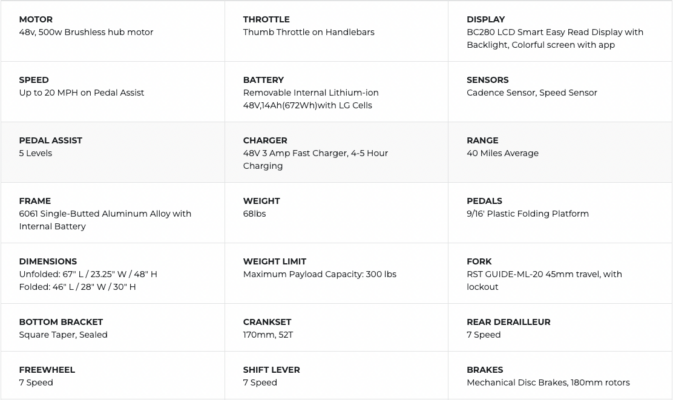Click the highlighted PEDAL ASSIST cell

coord(112,152)
